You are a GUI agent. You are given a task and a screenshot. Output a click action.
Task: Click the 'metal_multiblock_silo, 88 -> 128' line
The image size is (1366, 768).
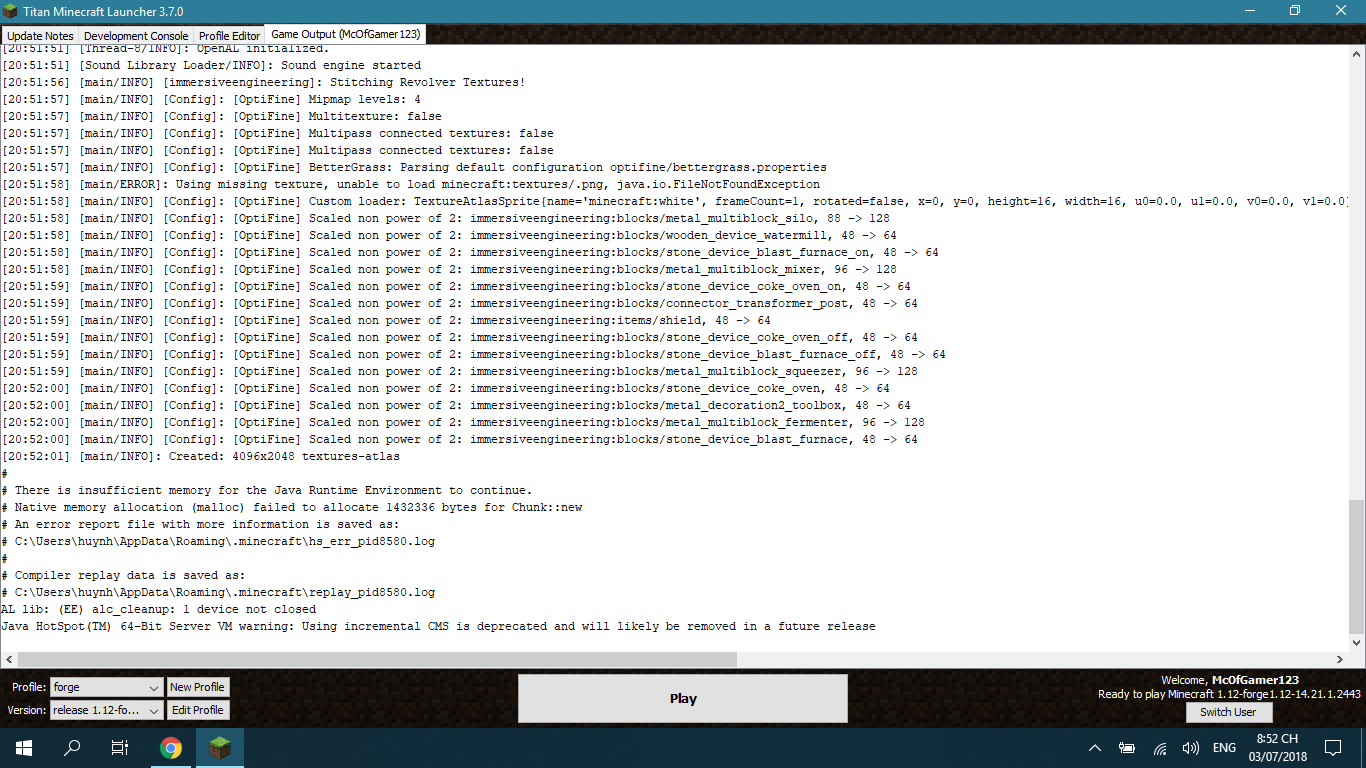(x=446, y=218)
